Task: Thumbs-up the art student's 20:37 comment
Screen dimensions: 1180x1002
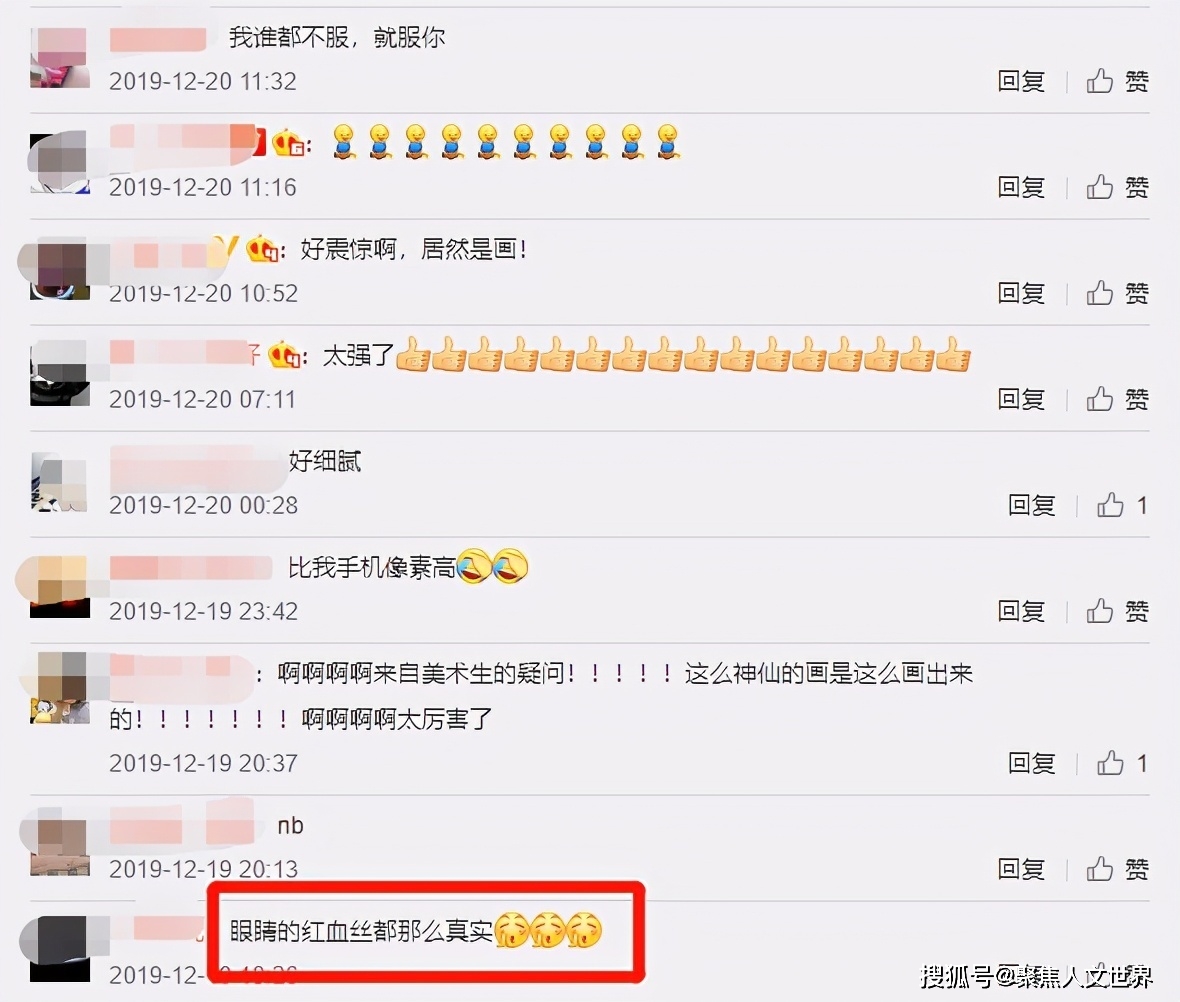Action: [x=1121, y=763]
